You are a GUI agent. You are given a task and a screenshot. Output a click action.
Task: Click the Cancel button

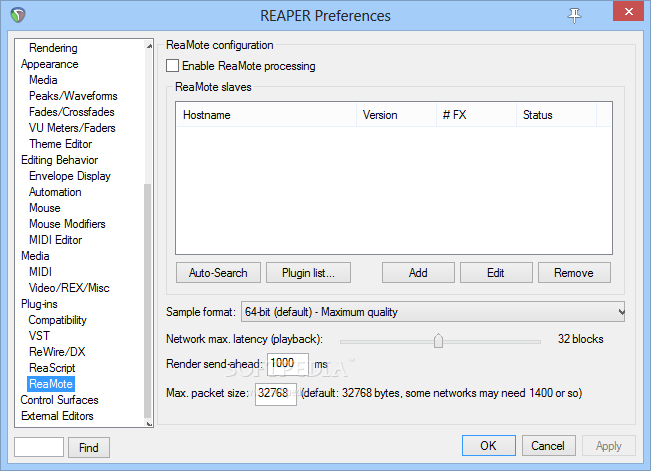pyautogui.click(x=548, y=446)
